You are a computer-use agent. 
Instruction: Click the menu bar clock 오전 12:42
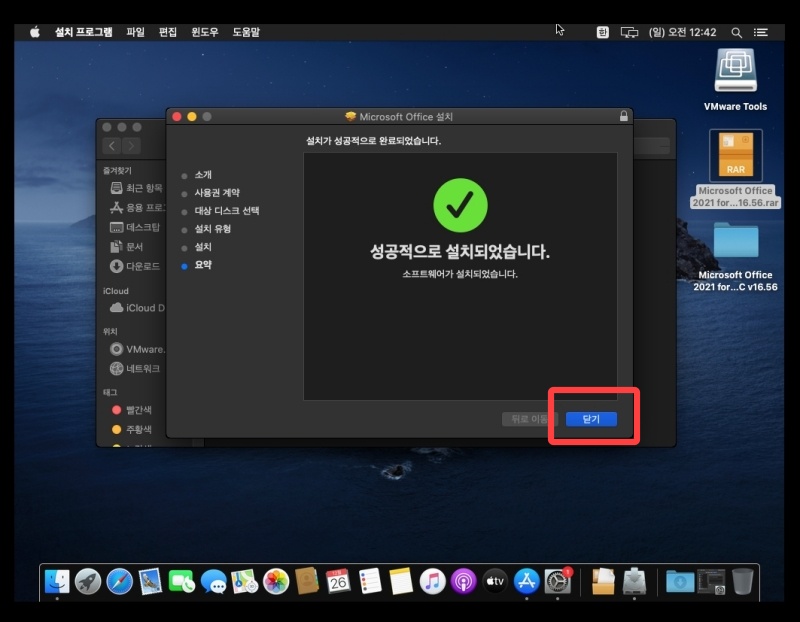click(x=682, y=32)
